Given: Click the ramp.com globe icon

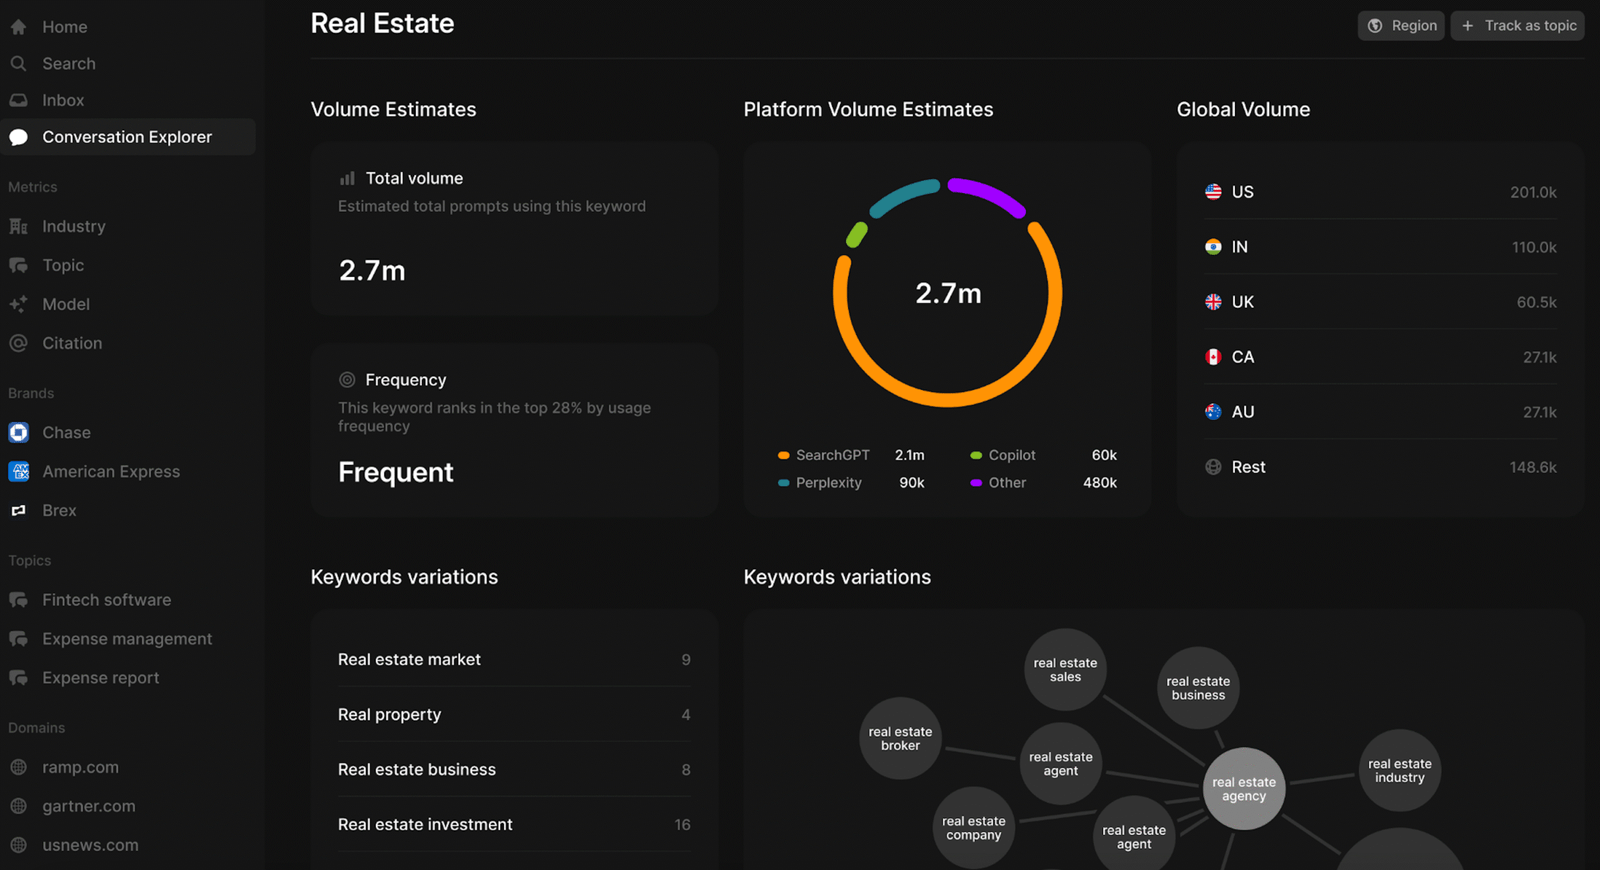Looking at the screenshot, I should 18,767.
